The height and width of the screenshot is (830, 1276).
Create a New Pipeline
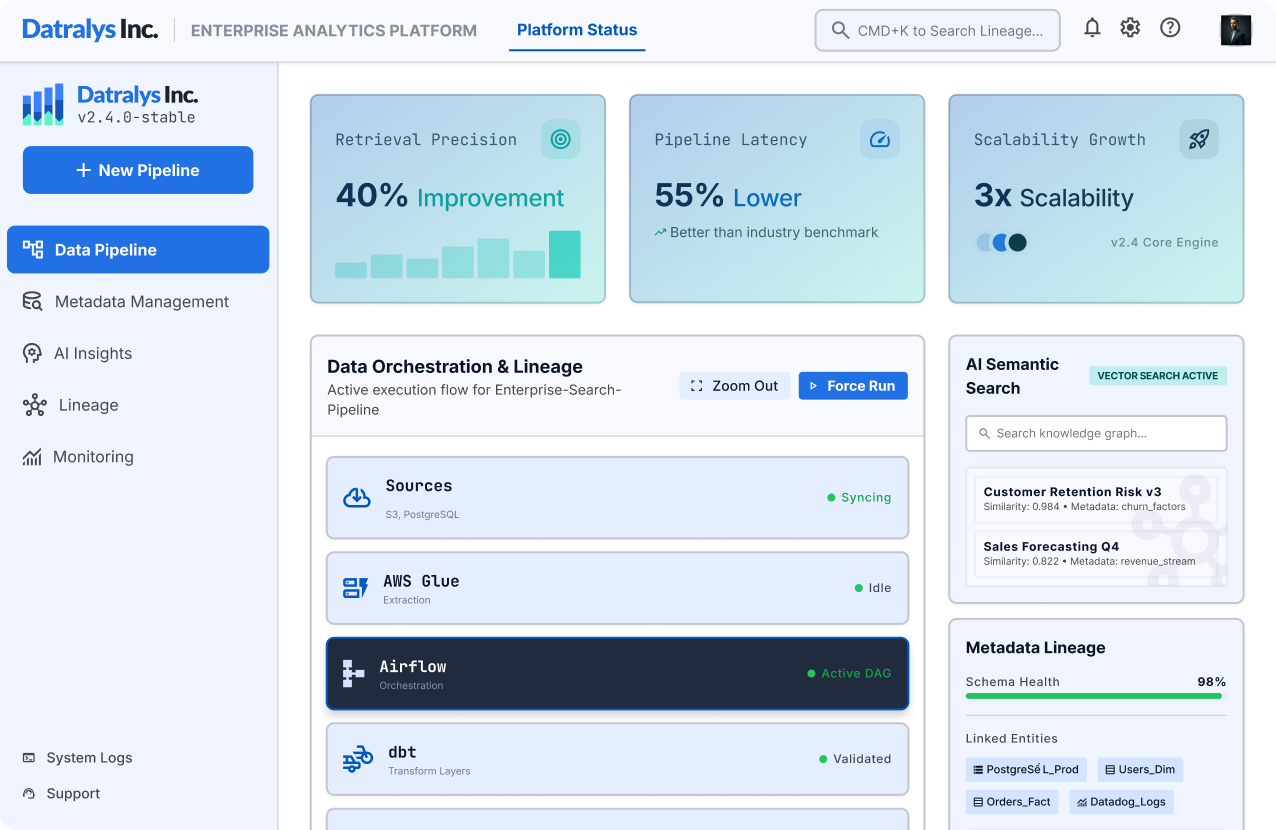(138, 170)
